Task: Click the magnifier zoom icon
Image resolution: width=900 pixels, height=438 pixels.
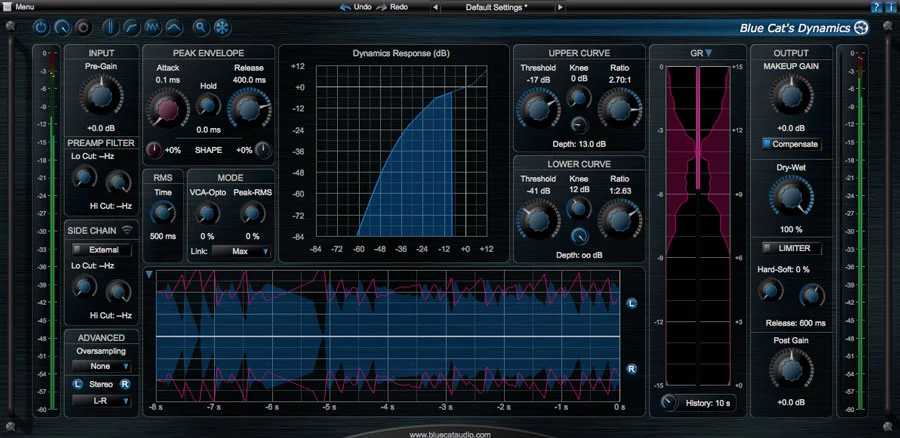Action: click(200, 27)
